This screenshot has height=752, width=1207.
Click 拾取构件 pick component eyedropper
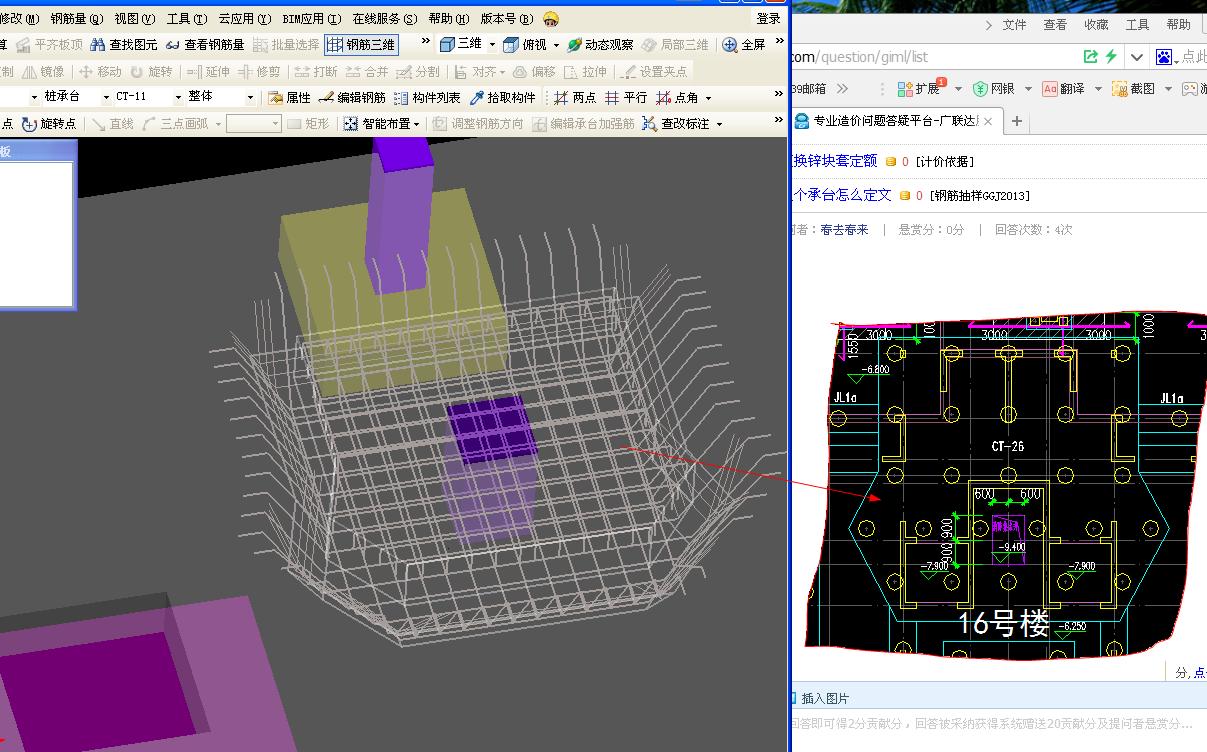502,97
